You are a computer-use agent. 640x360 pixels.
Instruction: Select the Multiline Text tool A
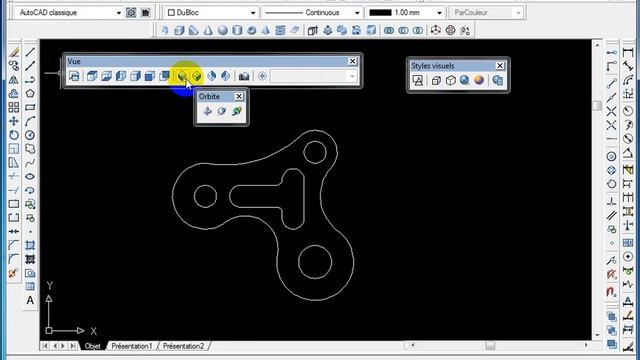point(30,300)
